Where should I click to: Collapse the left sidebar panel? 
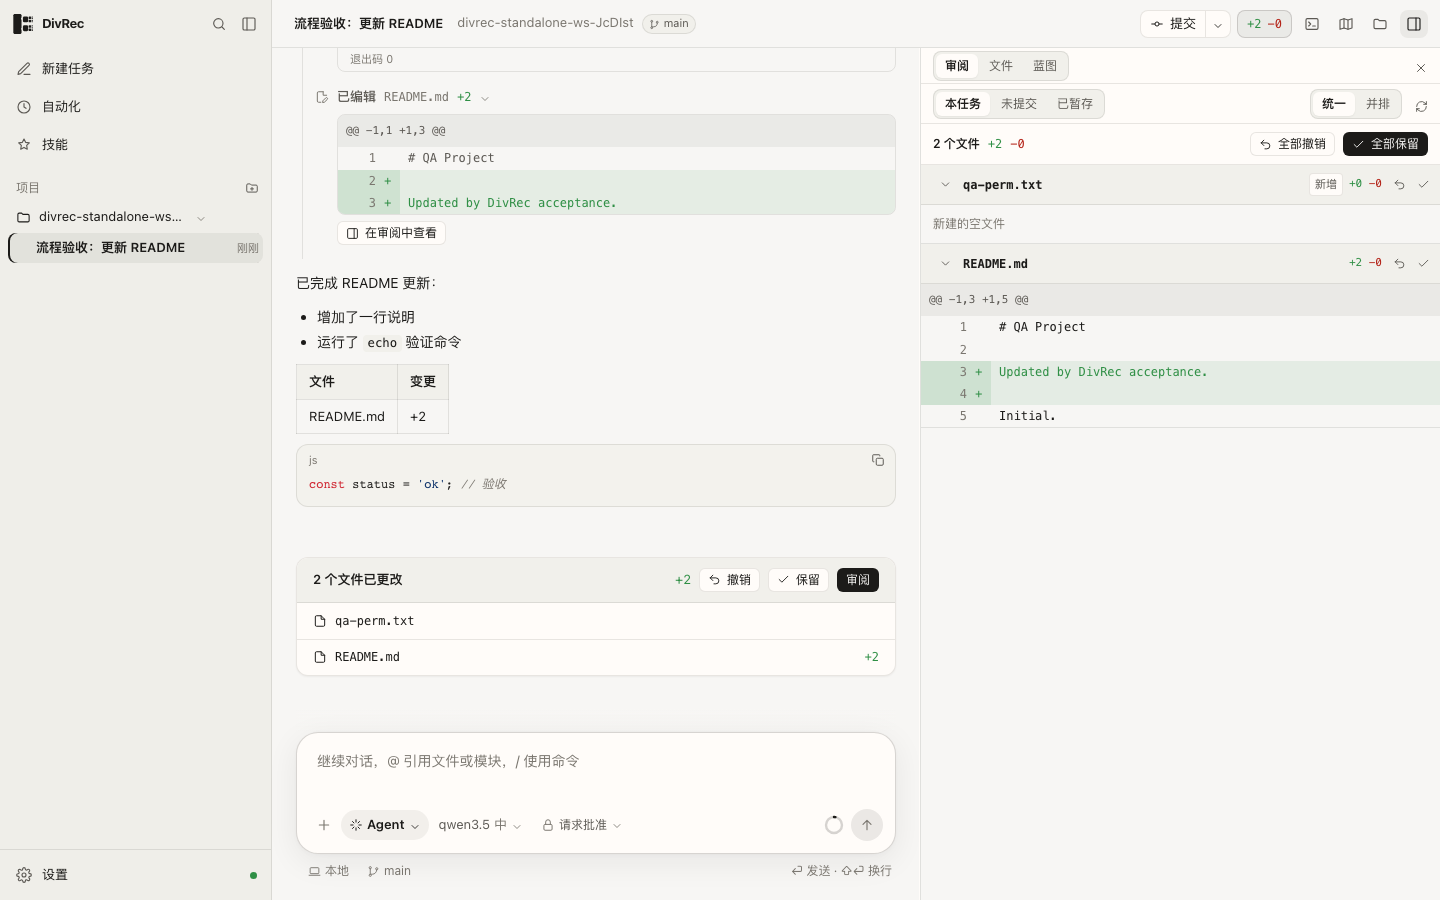(x=249, y=24)
